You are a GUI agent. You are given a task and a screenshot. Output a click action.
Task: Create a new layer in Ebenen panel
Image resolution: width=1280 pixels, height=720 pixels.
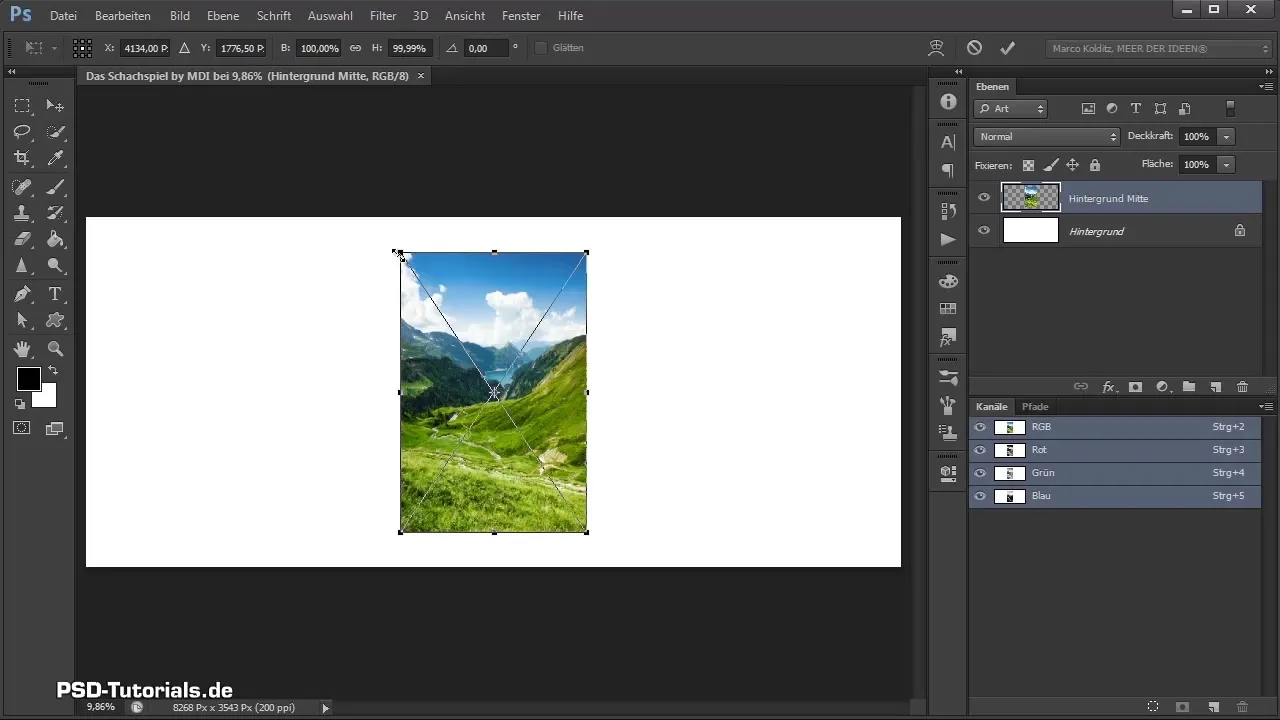(1216, 386)
